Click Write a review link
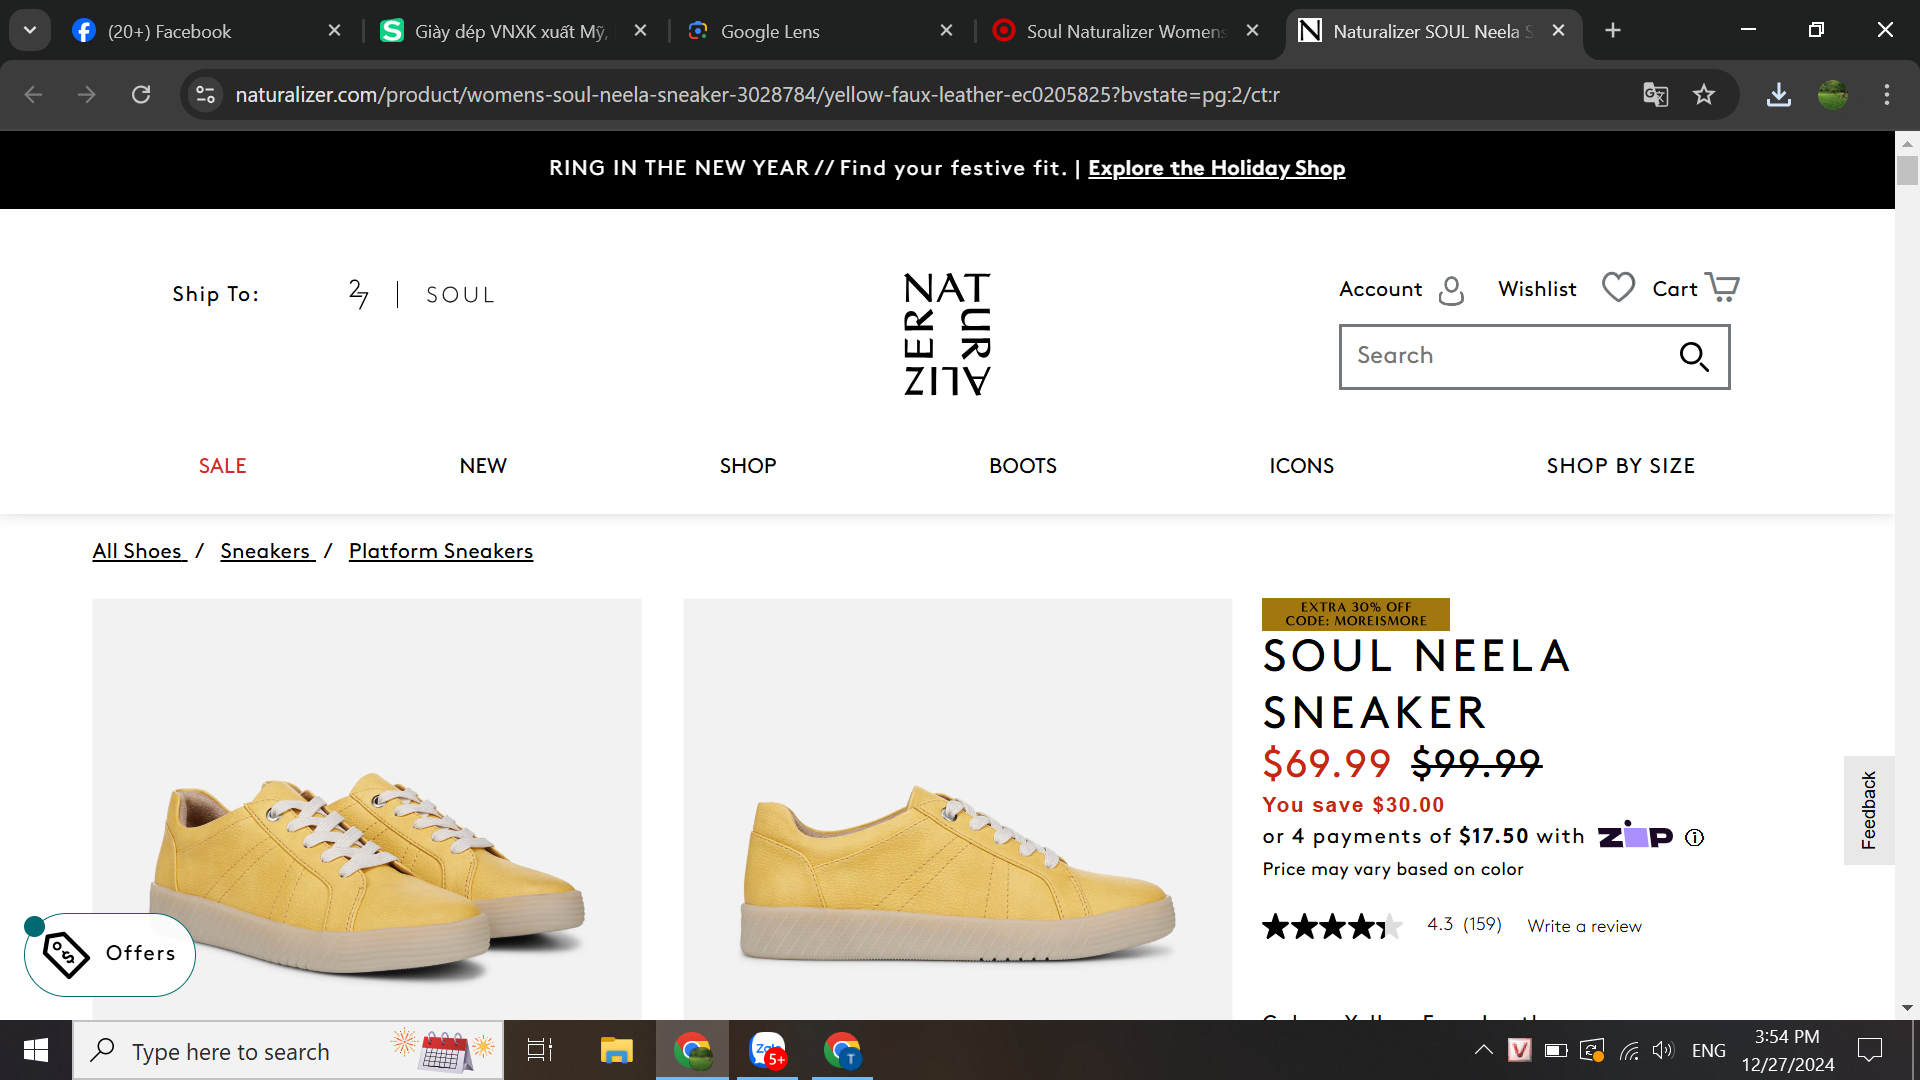 tap(1584, 926)
